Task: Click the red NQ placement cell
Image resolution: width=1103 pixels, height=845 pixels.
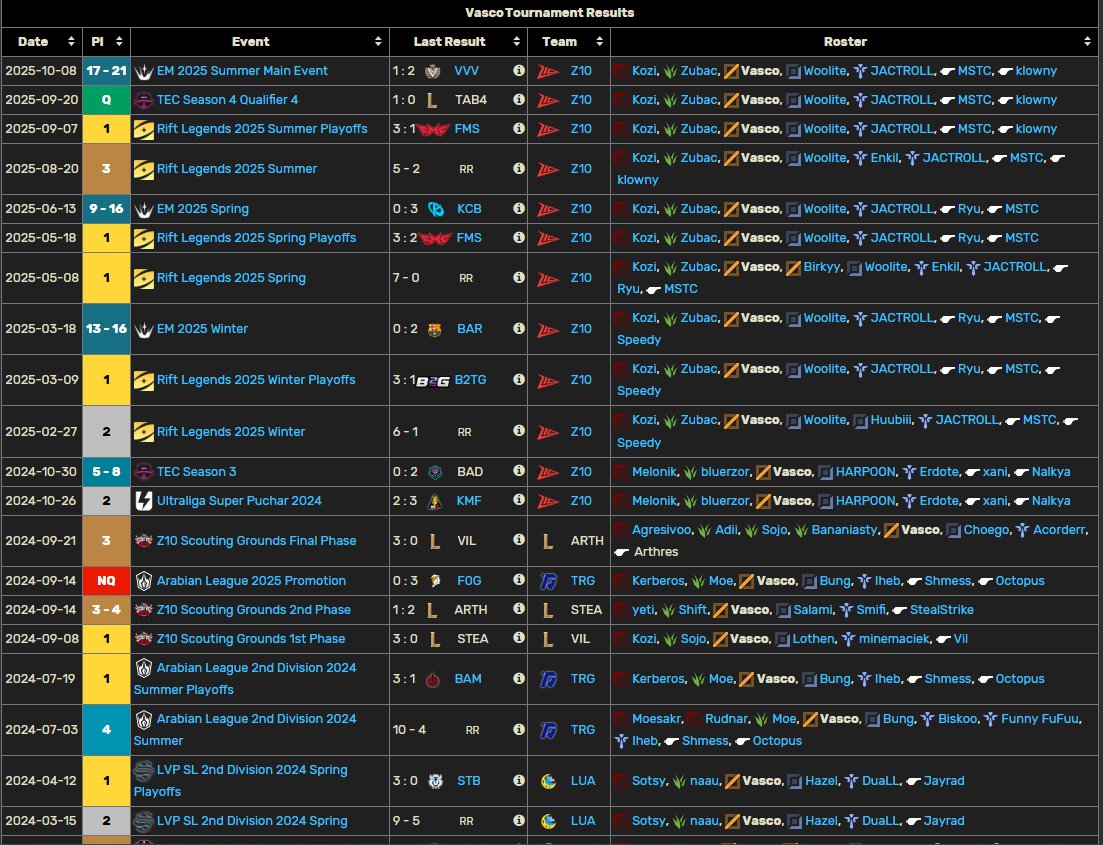Action: click(x=106, y=580)
